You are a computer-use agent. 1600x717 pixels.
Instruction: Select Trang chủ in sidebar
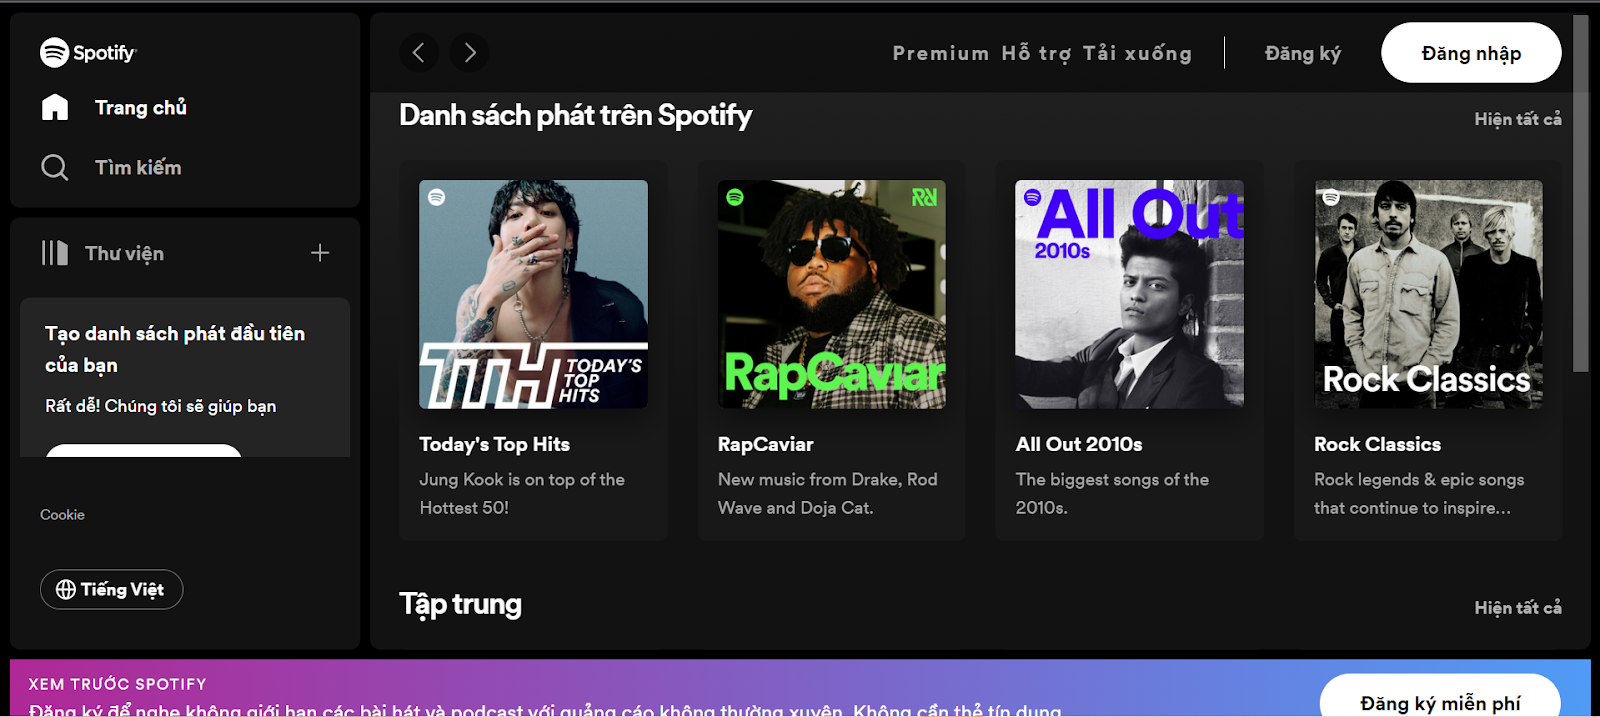(141, 107)
